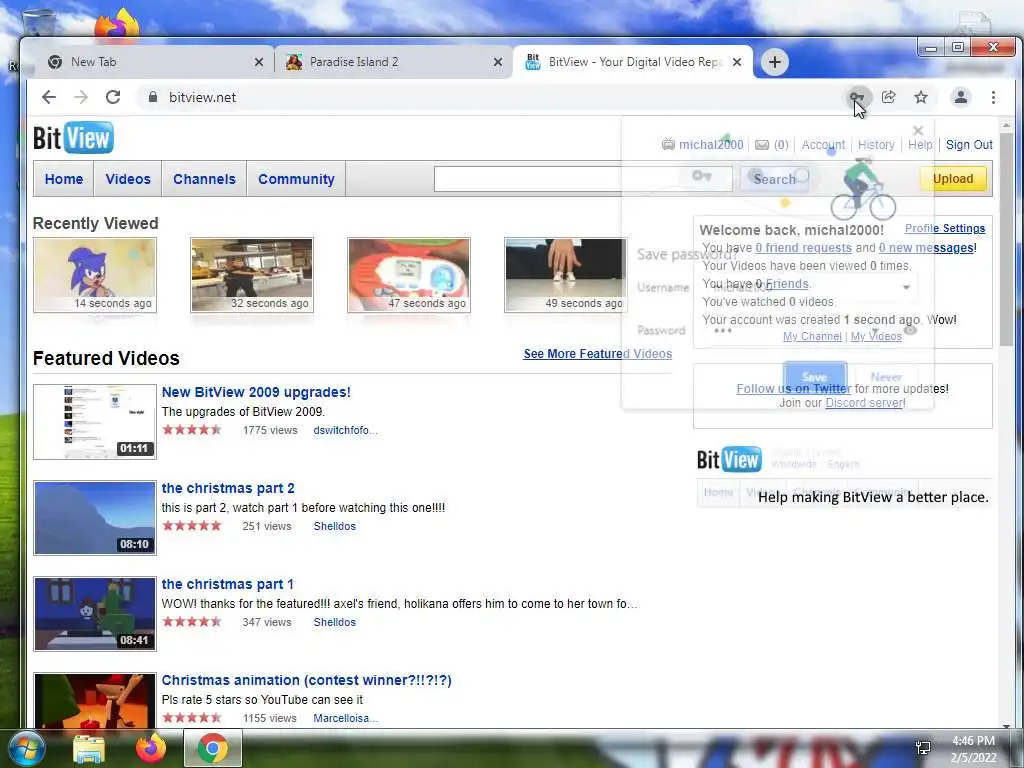This screenshot has width=1024, height=768.
Task: Switch to the Paradise Island 2 tab
Action: [394, 62]
